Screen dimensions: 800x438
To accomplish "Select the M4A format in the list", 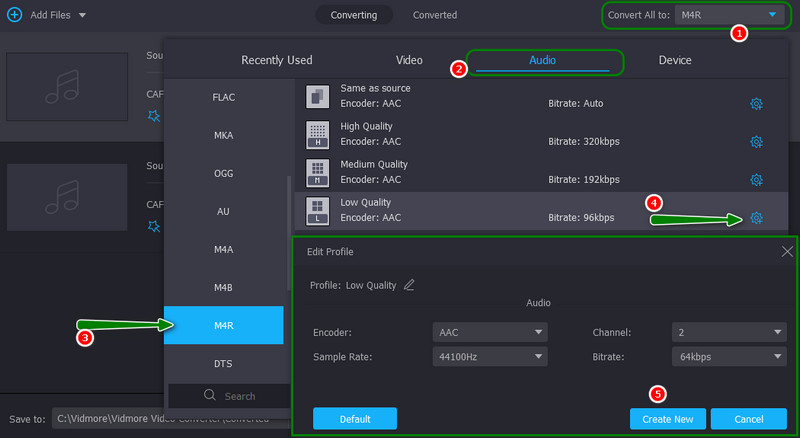I will click(223, 250).
